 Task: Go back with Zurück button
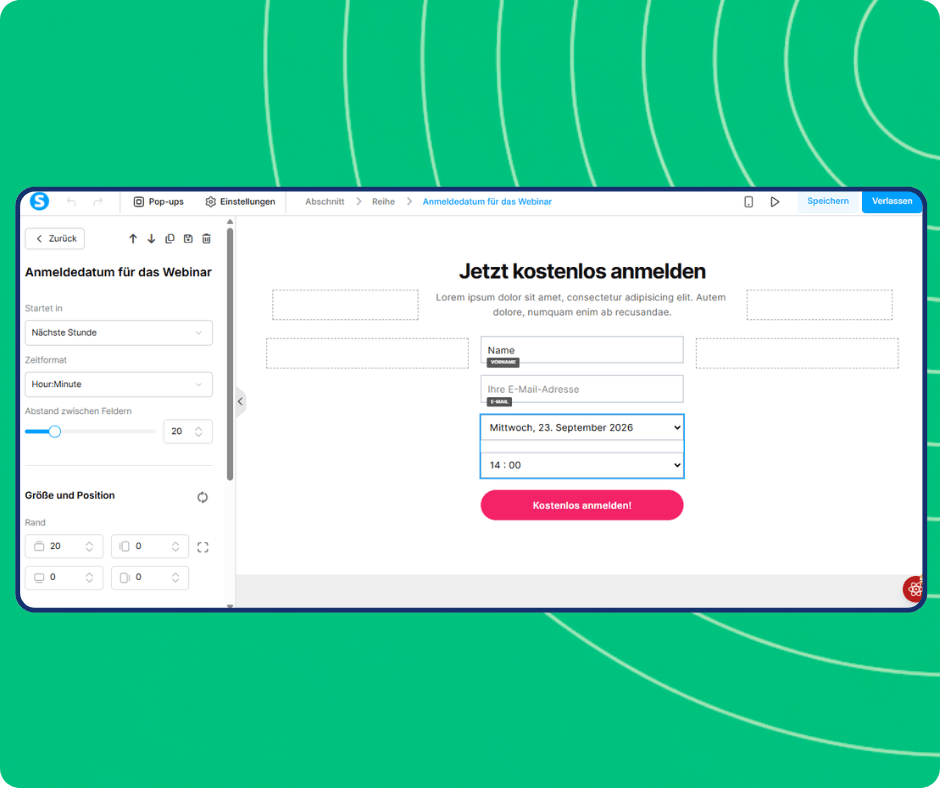point(55,239)
